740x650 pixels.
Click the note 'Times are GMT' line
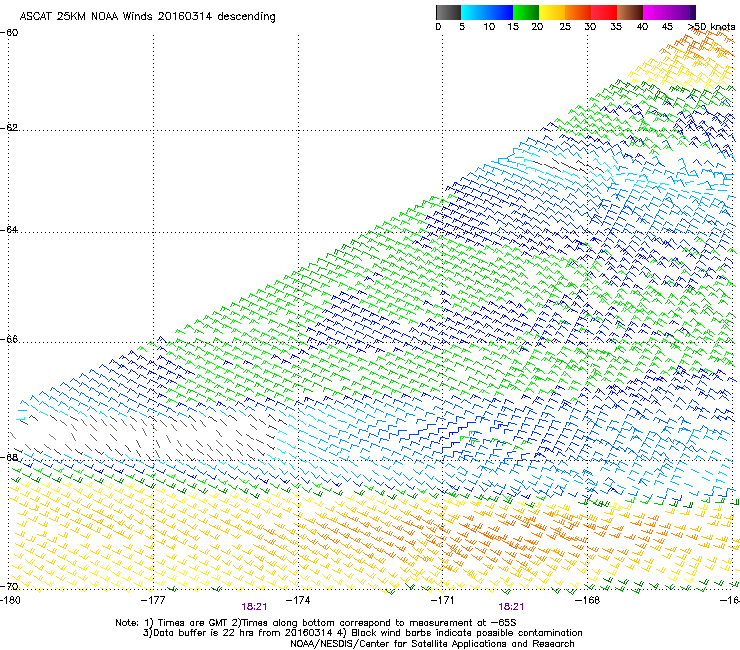click(x=316, y=623)
